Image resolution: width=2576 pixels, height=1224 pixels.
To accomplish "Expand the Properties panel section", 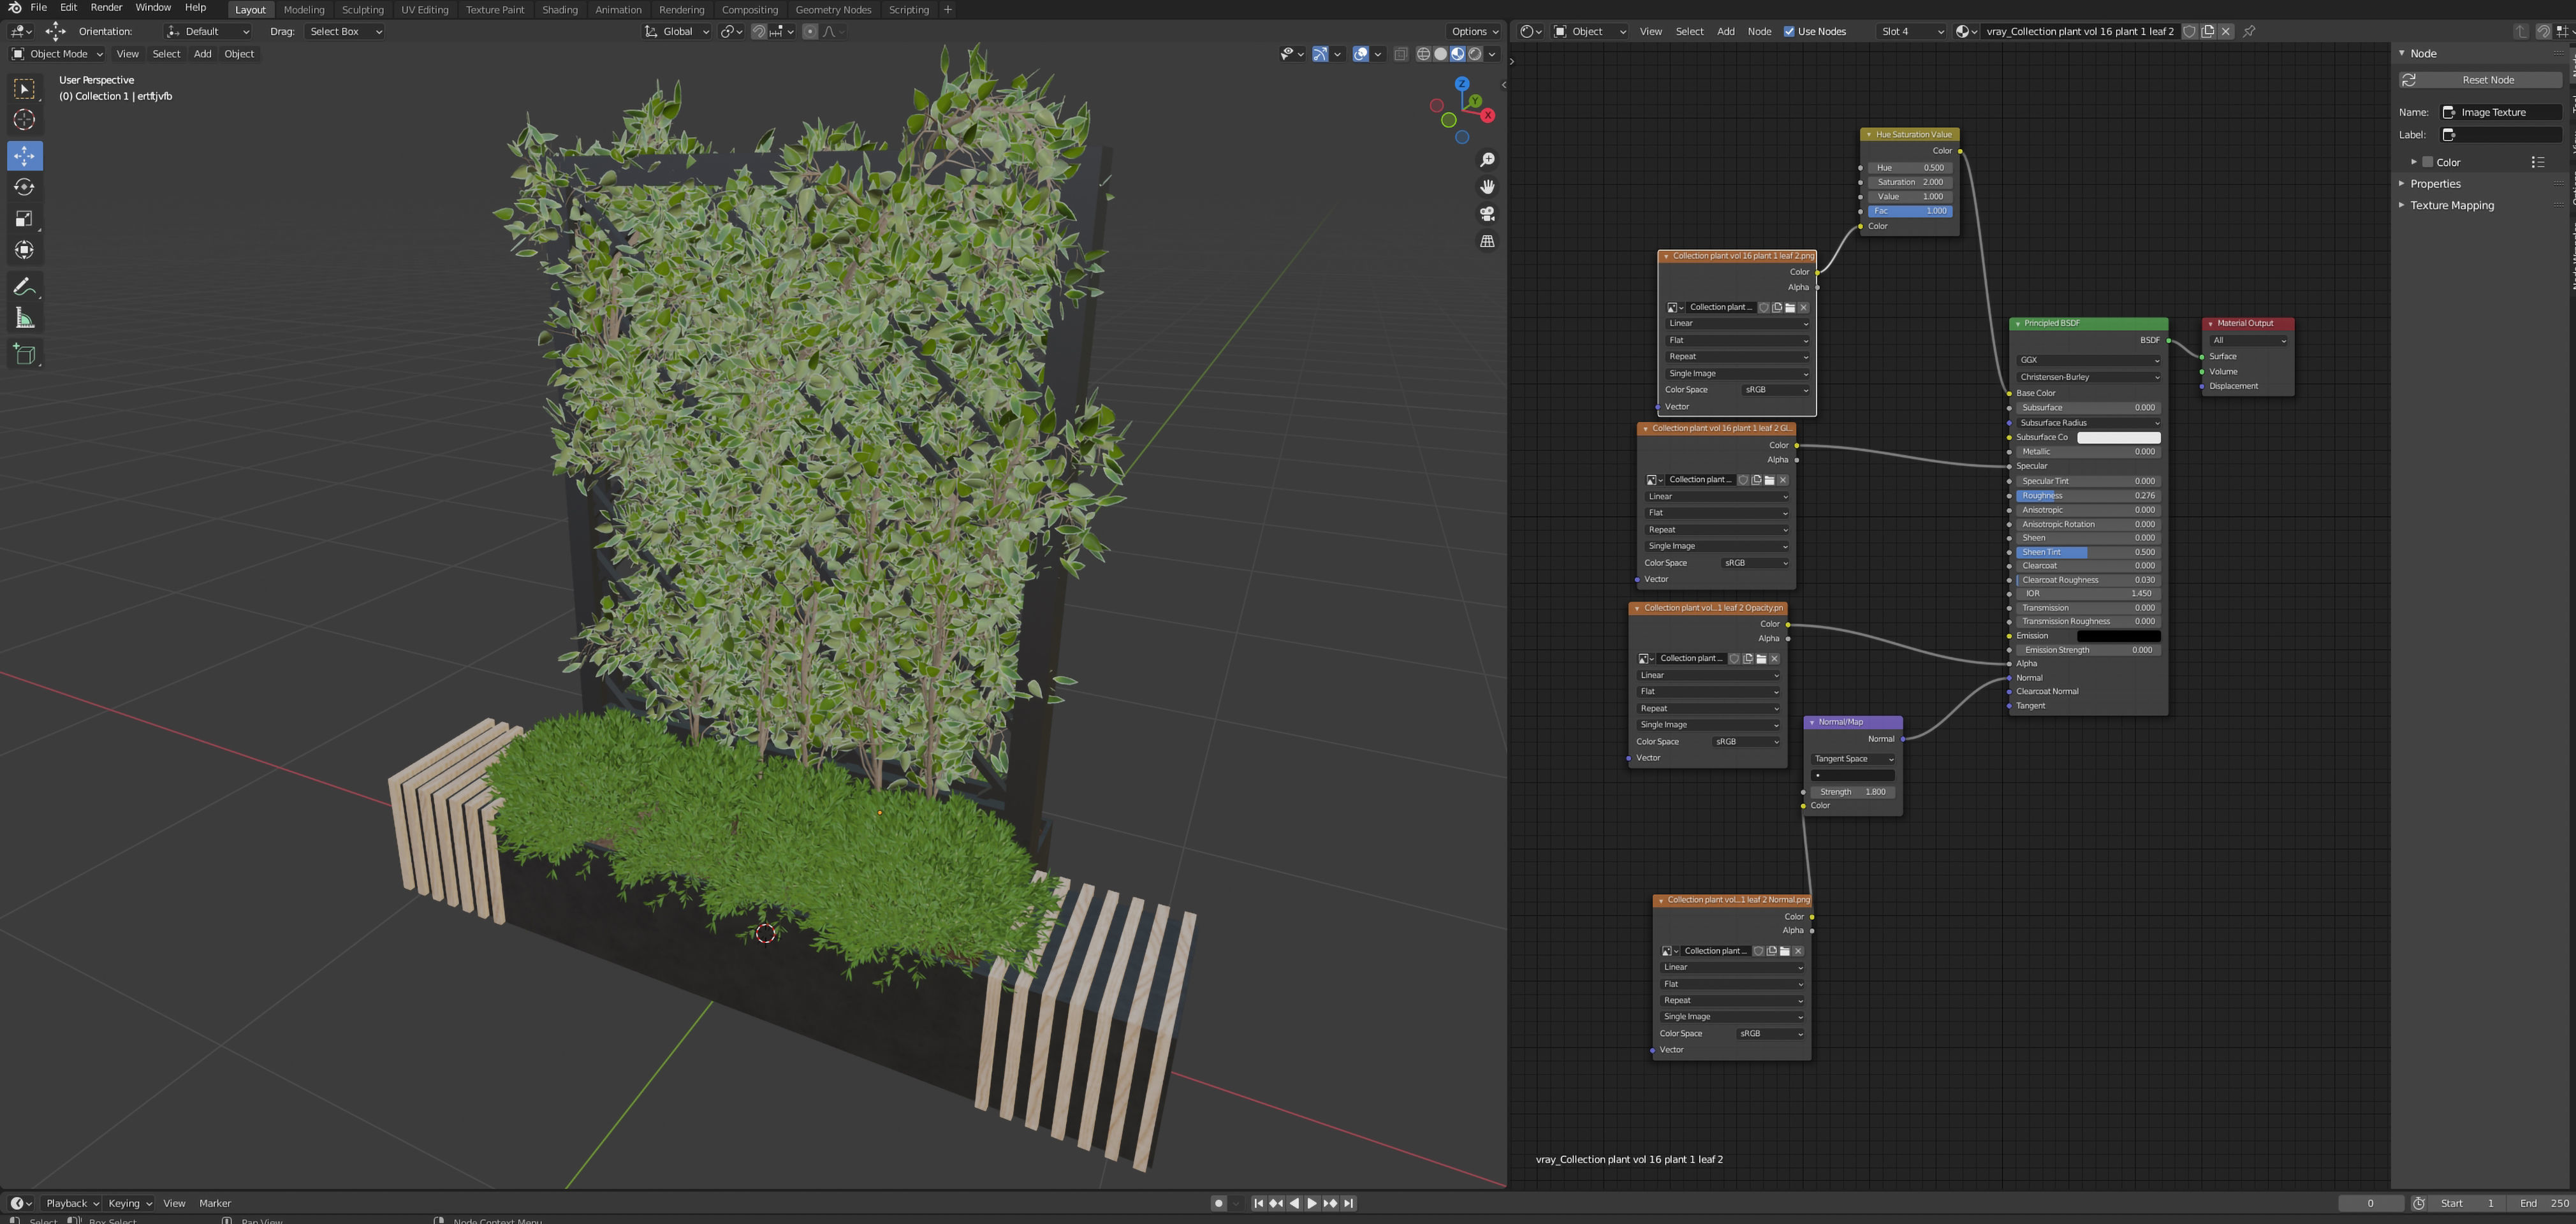I will (2434, 184).
